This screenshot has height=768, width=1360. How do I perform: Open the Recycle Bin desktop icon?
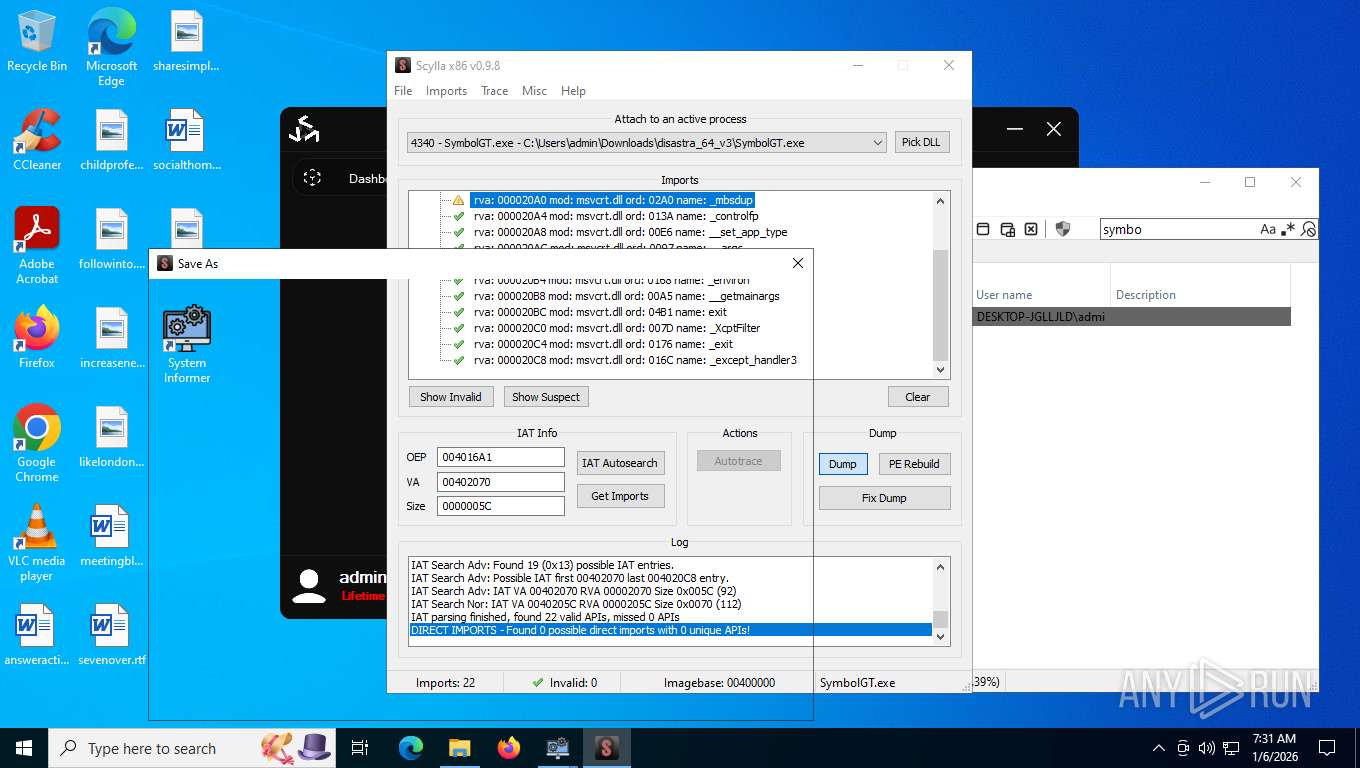point(37,42)
